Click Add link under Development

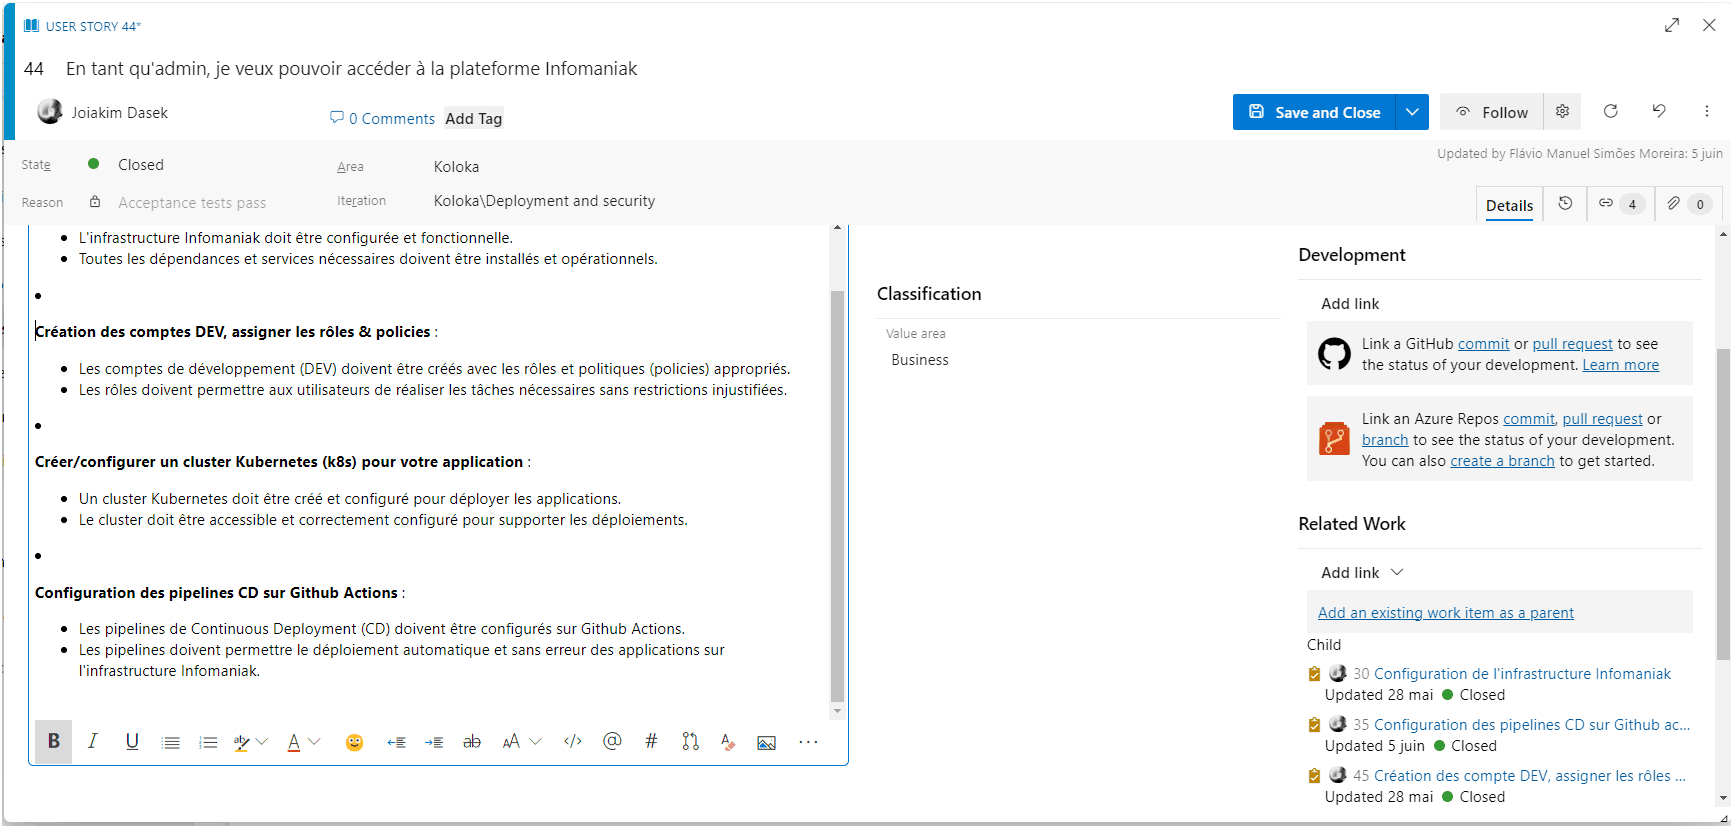tap(1350, 304)
